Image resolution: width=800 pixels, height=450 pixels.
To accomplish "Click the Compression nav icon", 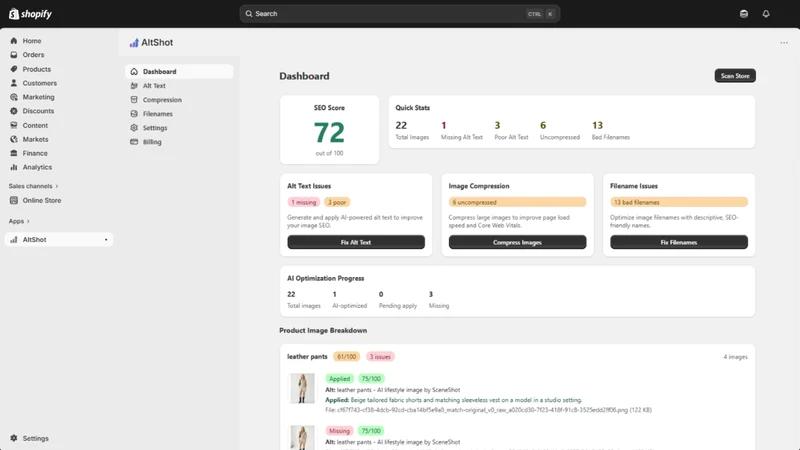I will 134,99.
